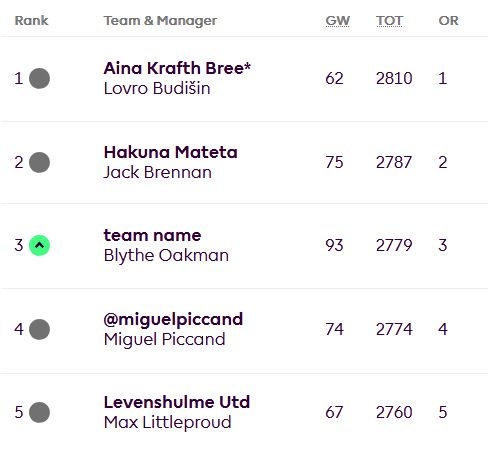Open the Hakuna Mateta team page
488x456 pixels.
(x=170, y=152)
